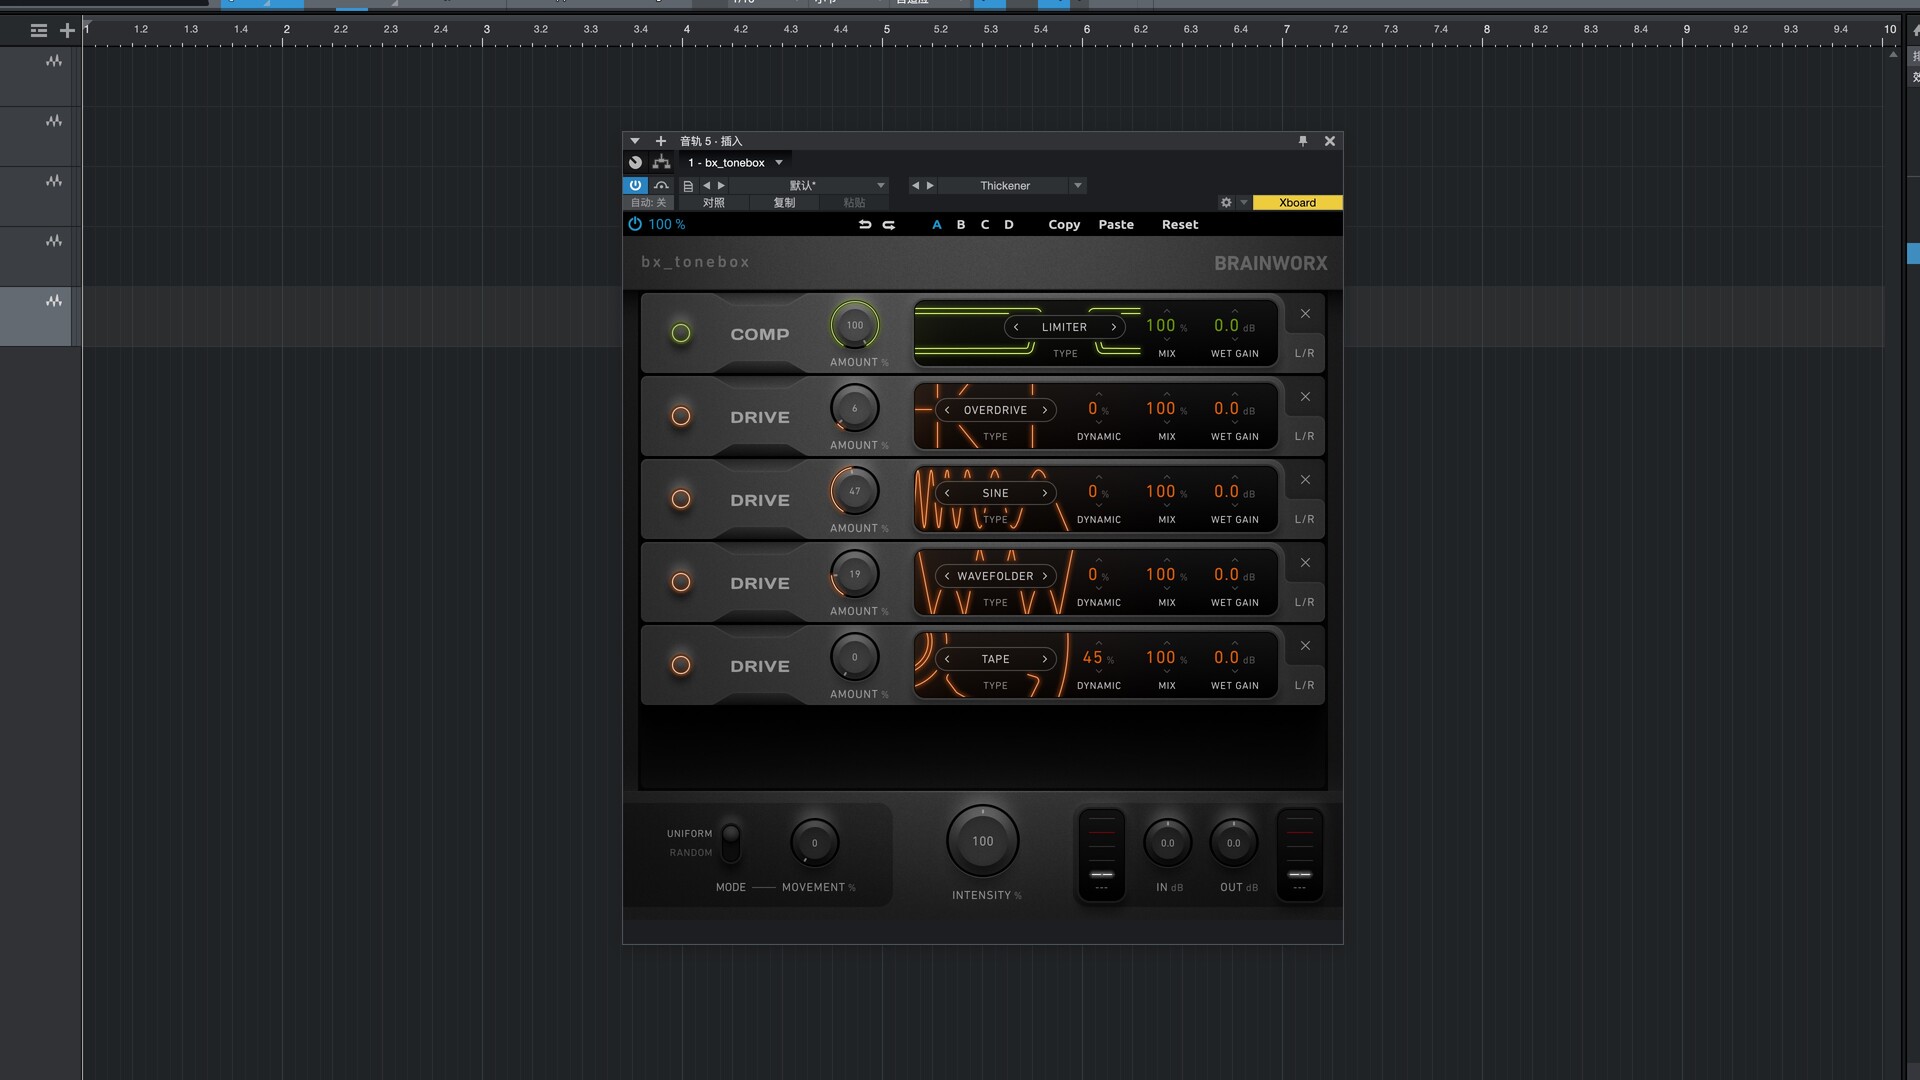Open the plugin settings gear icon
This screenshot has width=1920, height=1080.
click(1226, 202)
